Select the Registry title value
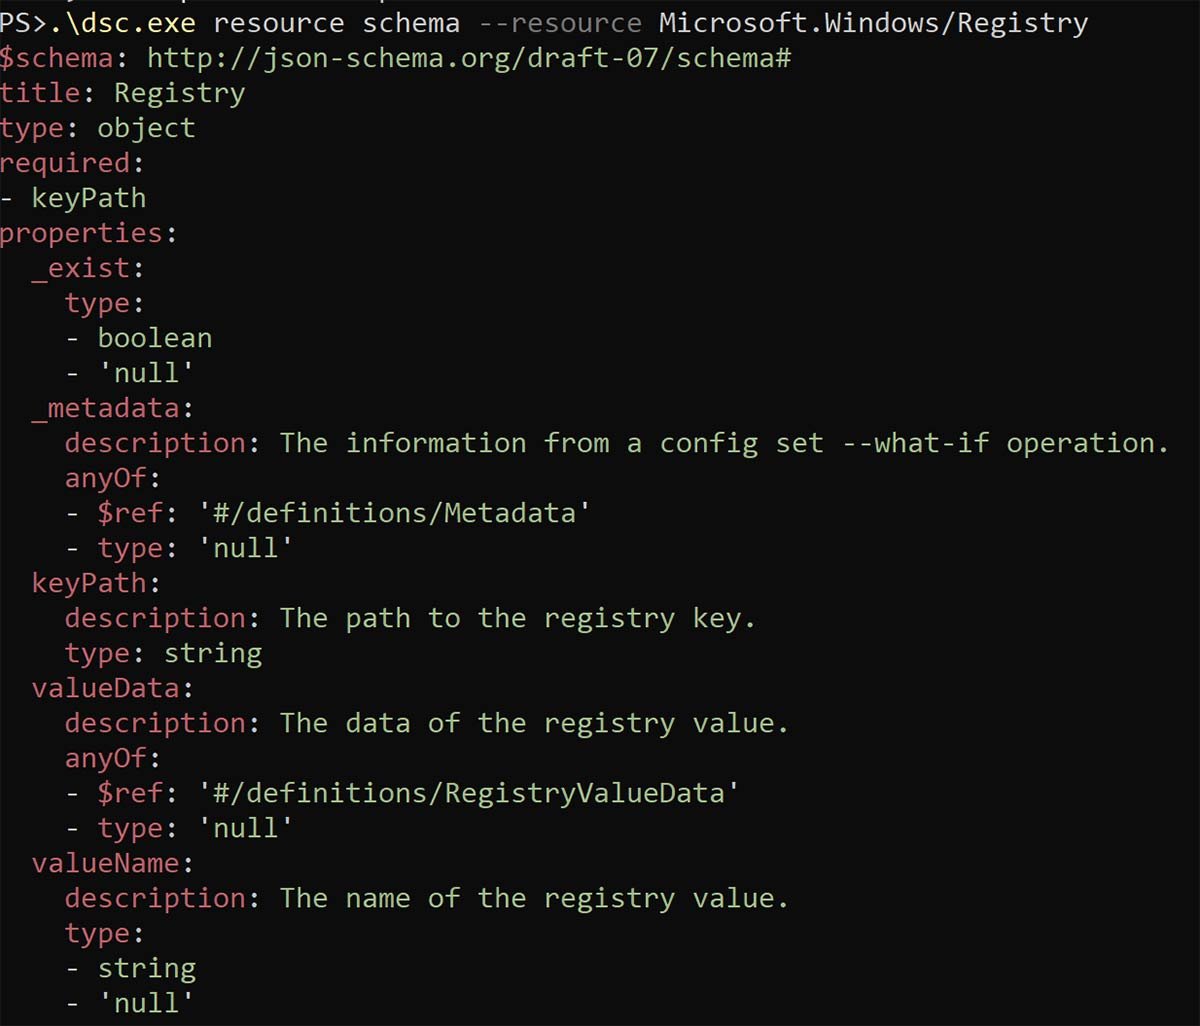Screen dimensions: 1200x1026 pyautogui.click(x=179, y=93)
